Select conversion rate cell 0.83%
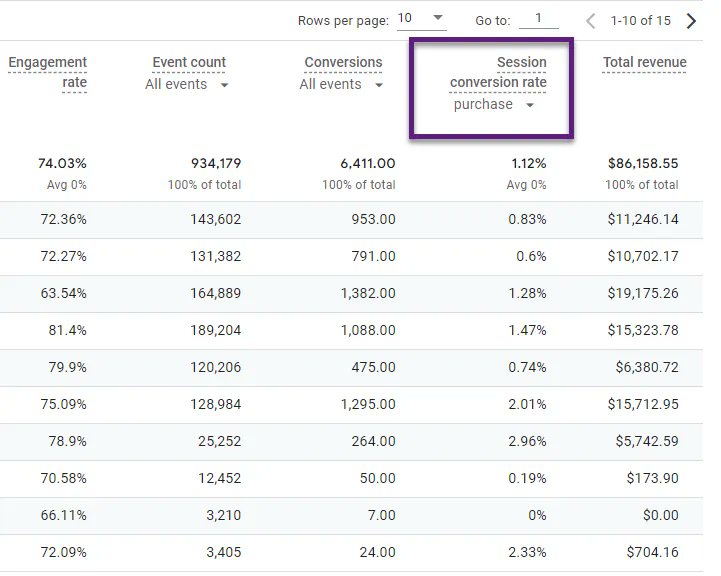Viewport: 721px width, 576px height. coord(527,219)
